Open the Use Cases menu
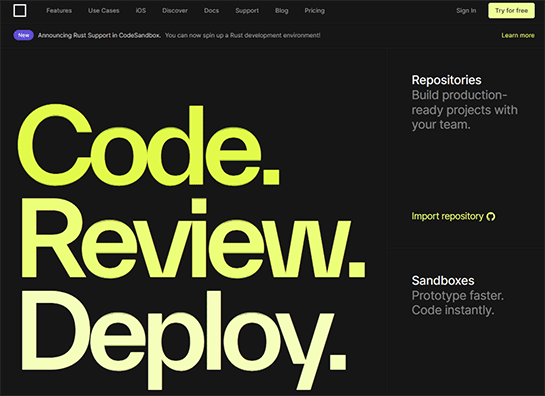 104,10
